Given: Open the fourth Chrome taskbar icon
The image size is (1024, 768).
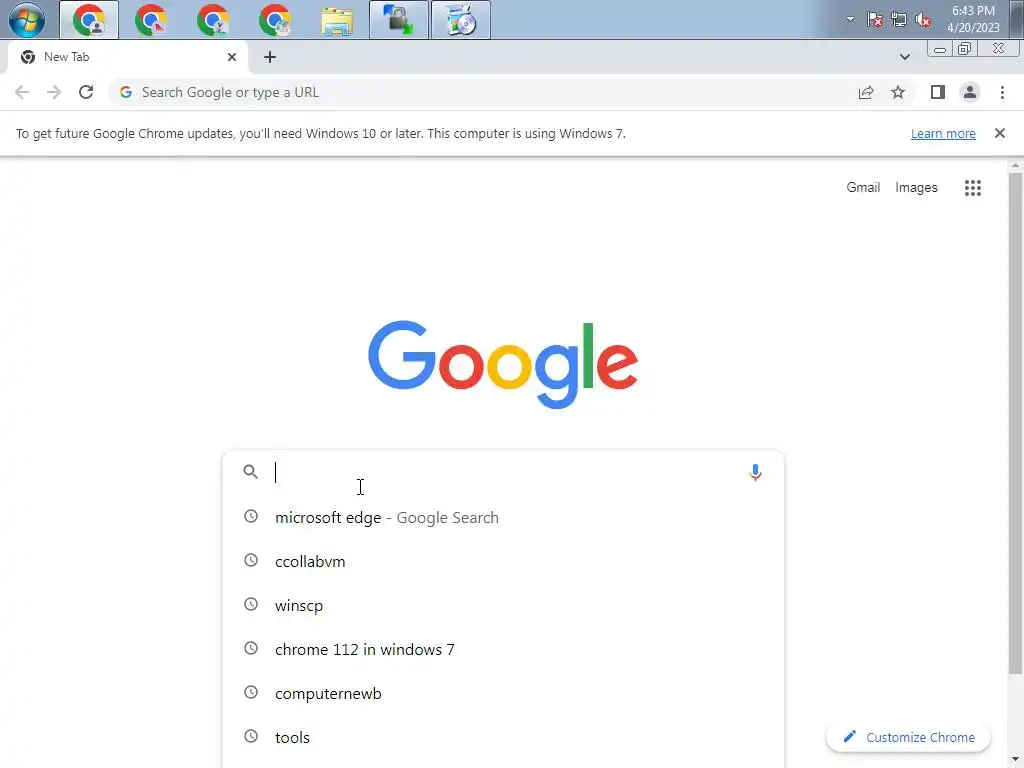Looking at the screenshot, I should 274,20.
